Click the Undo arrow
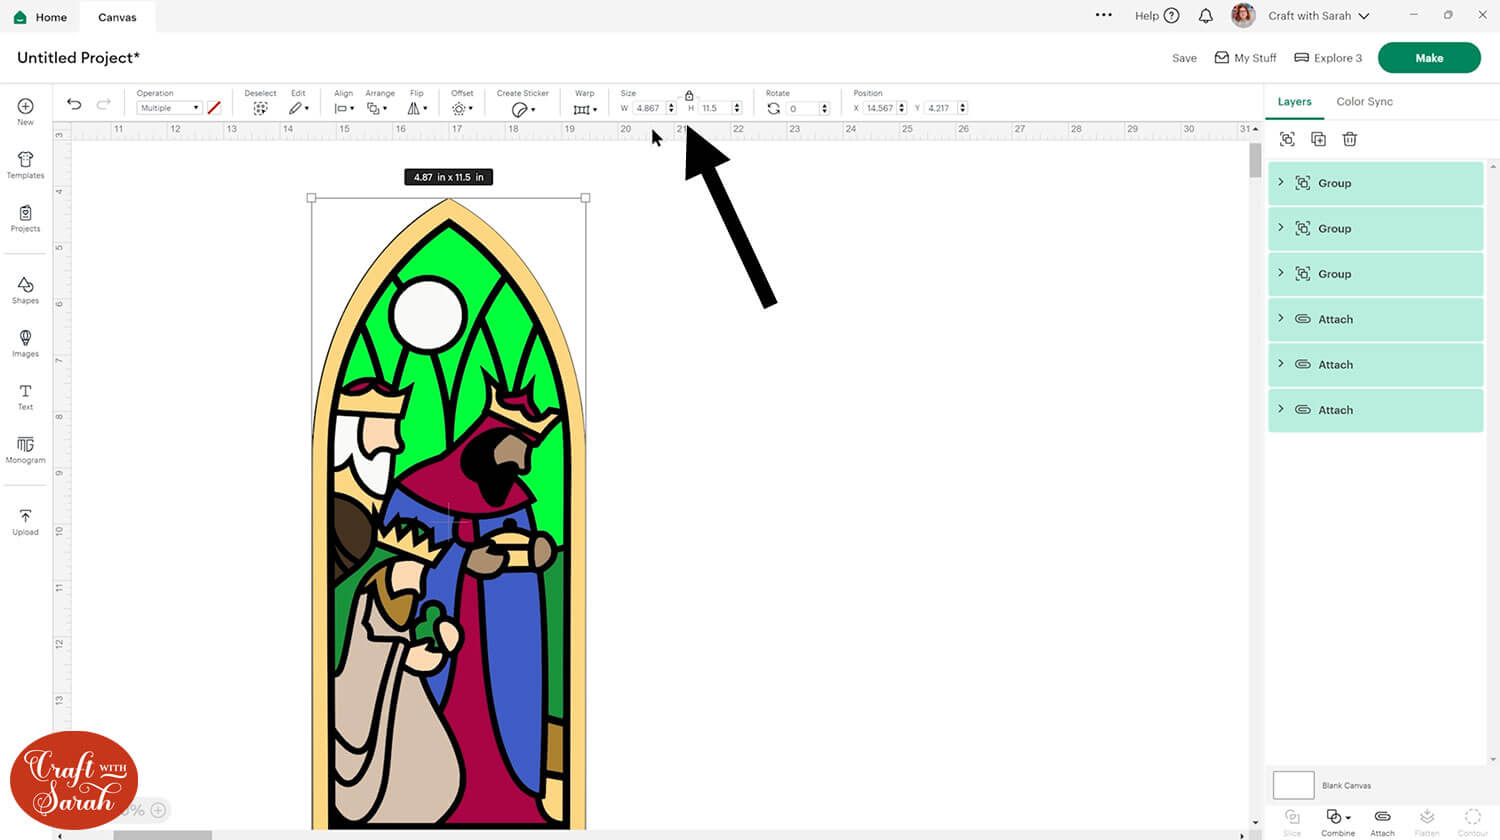This screenshot has height=840, width=1500. click(x=74, y=104)
